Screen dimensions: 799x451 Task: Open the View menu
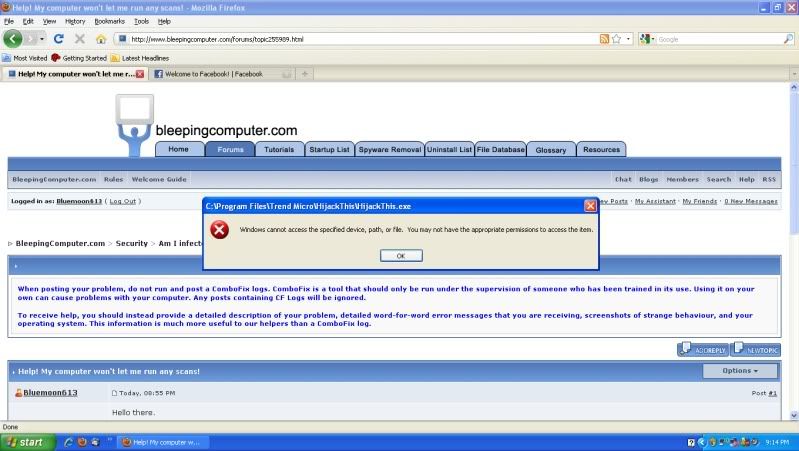coord(49,21)
